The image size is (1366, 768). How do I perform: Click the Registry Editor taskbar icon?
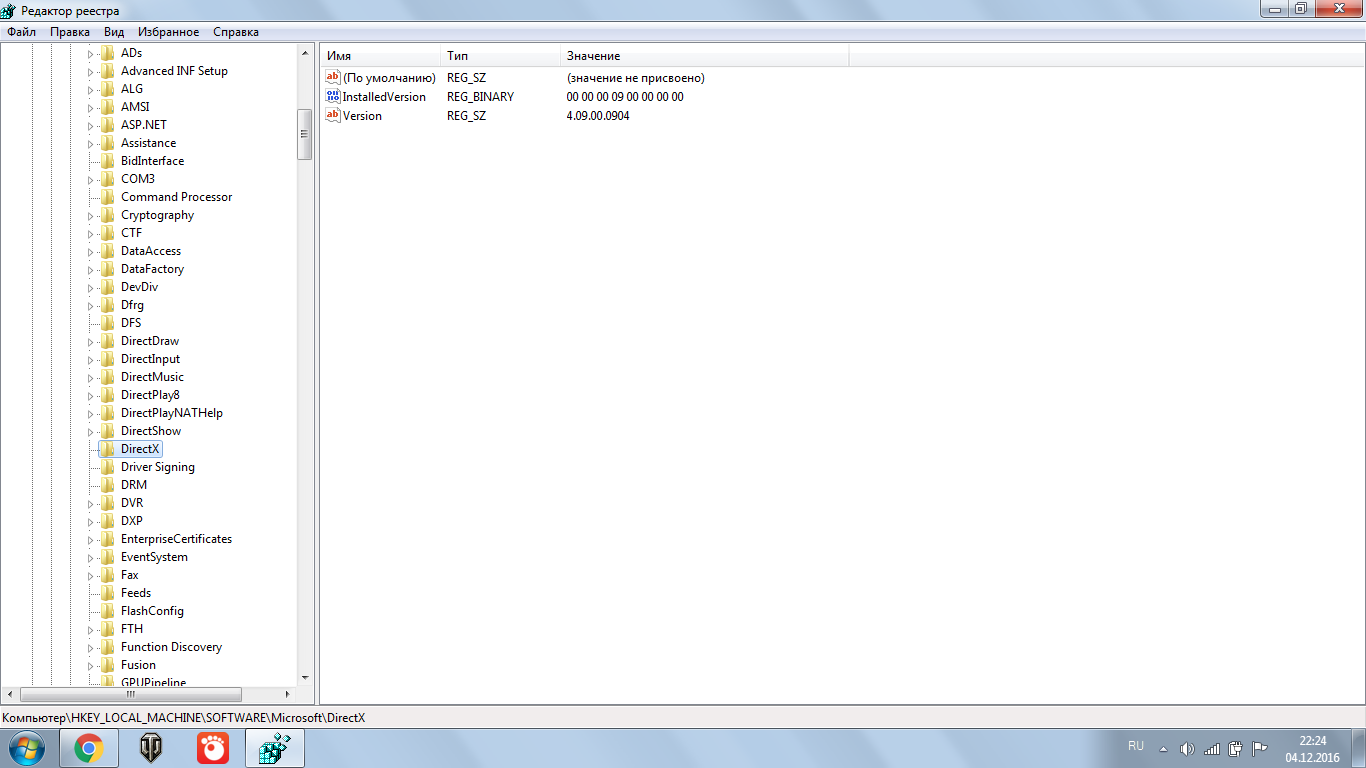[x=274, y=748]
